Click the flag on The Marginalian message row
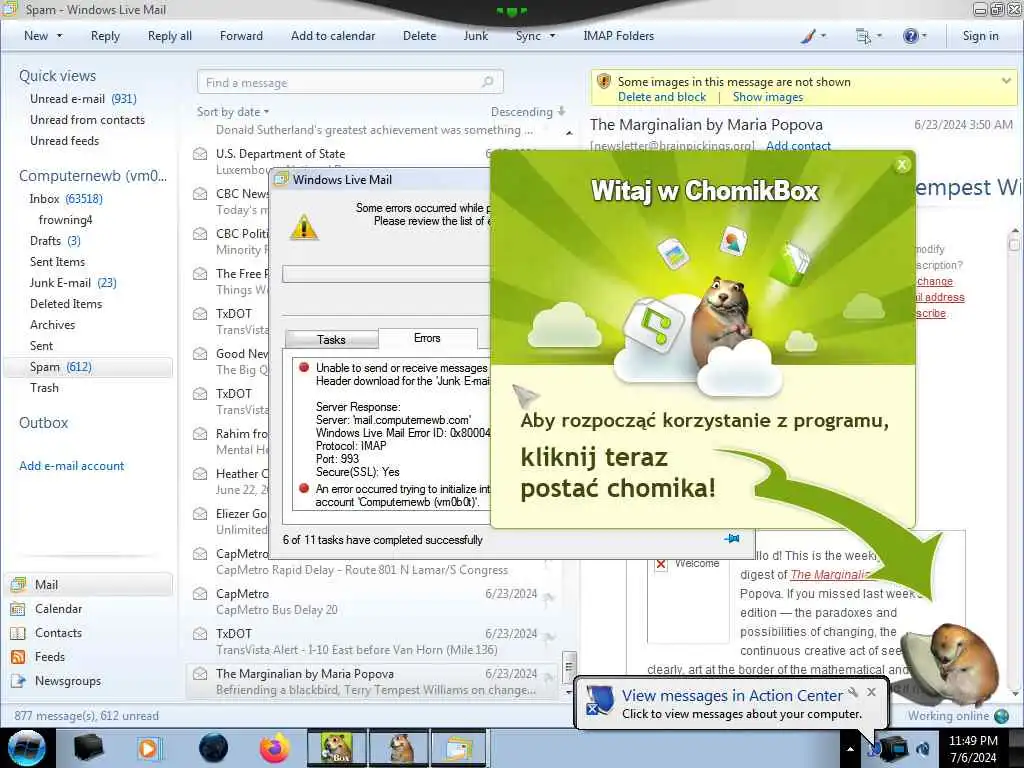 click(549, 677)
